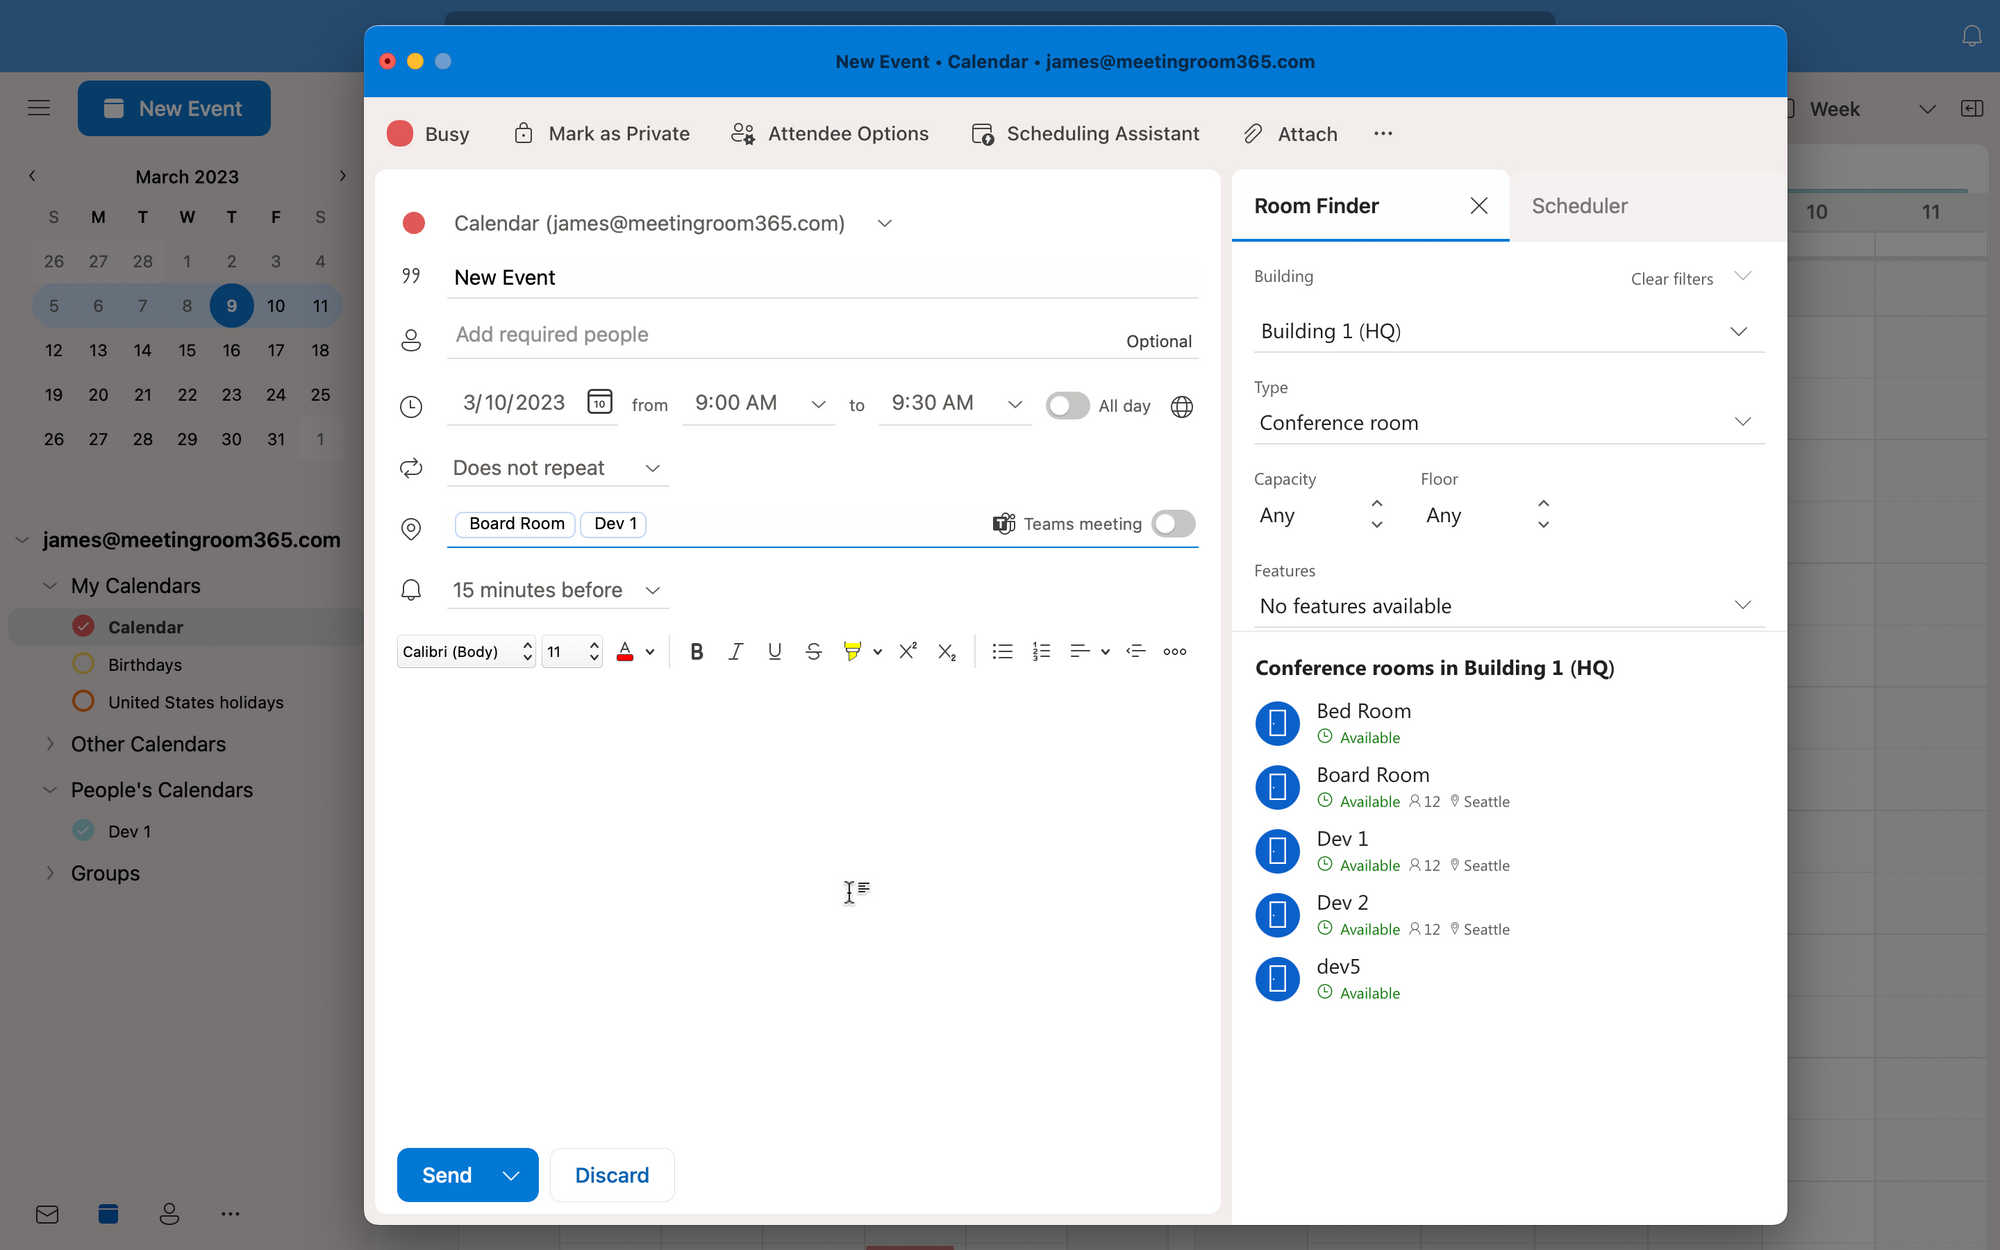Click the bulleted list icon

coord(1001,652)
